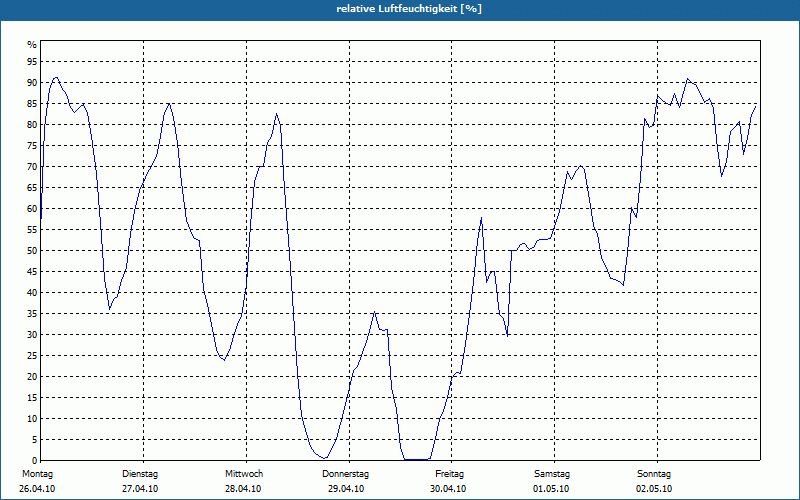800x500 pixels.
Task: Click the date '02.05.10'
Action: click(654, 489)
